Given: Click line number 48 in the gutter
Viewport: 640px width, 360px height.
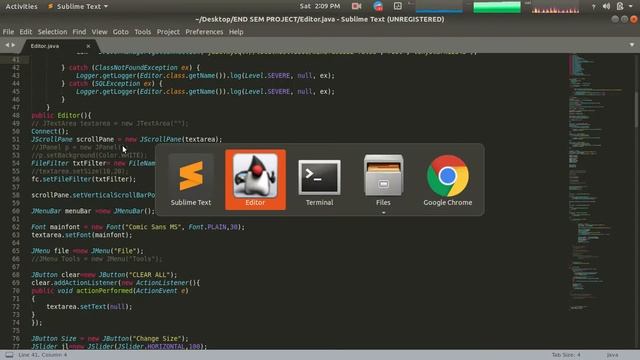Looking at the screenshot, I should click(x=16, y=116).
